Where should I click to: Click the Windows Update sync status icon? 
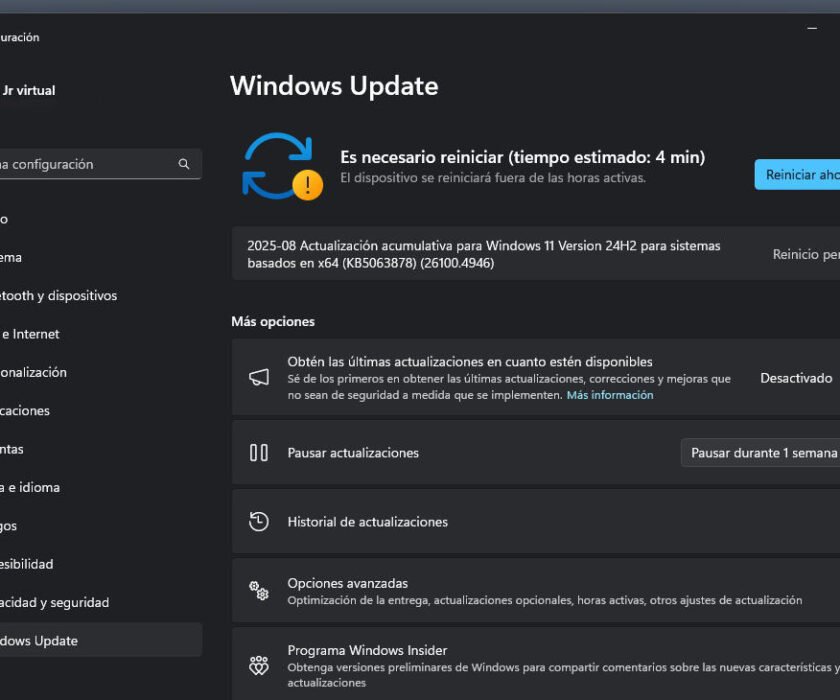pos(282,167)
